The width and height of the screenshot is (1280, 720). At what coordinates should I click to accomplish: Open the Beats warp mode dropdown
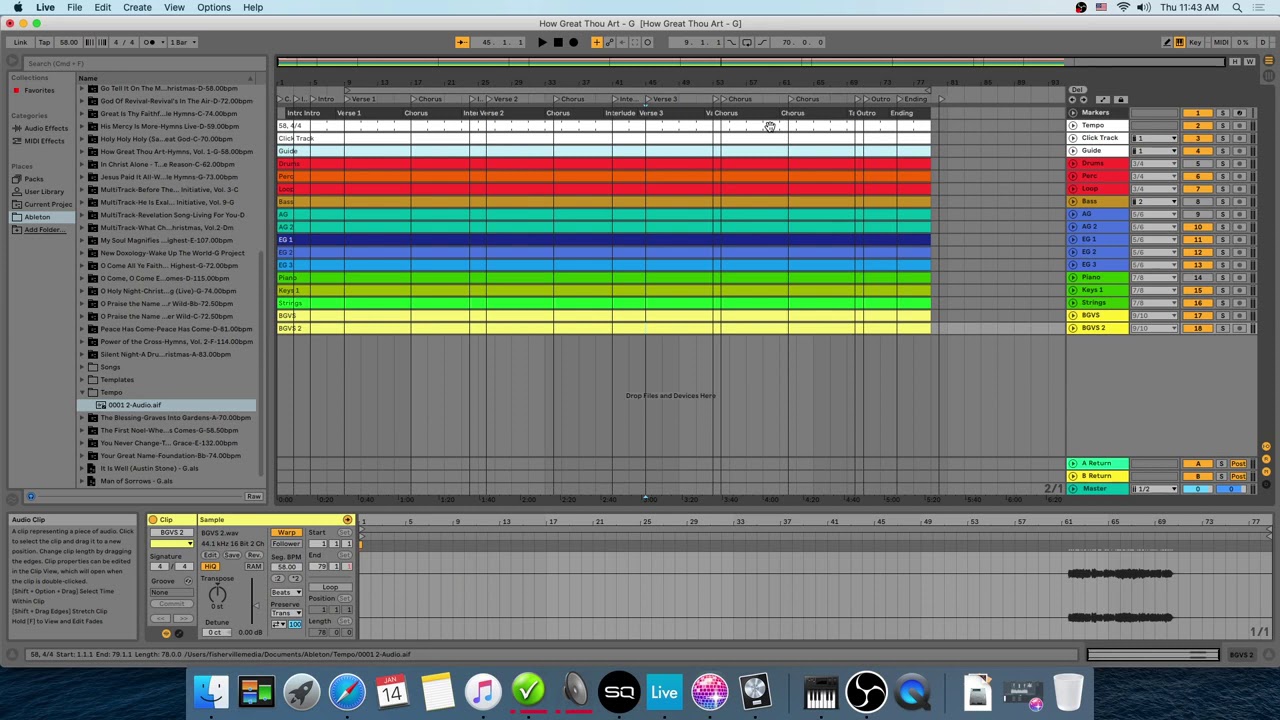point(286,592)
